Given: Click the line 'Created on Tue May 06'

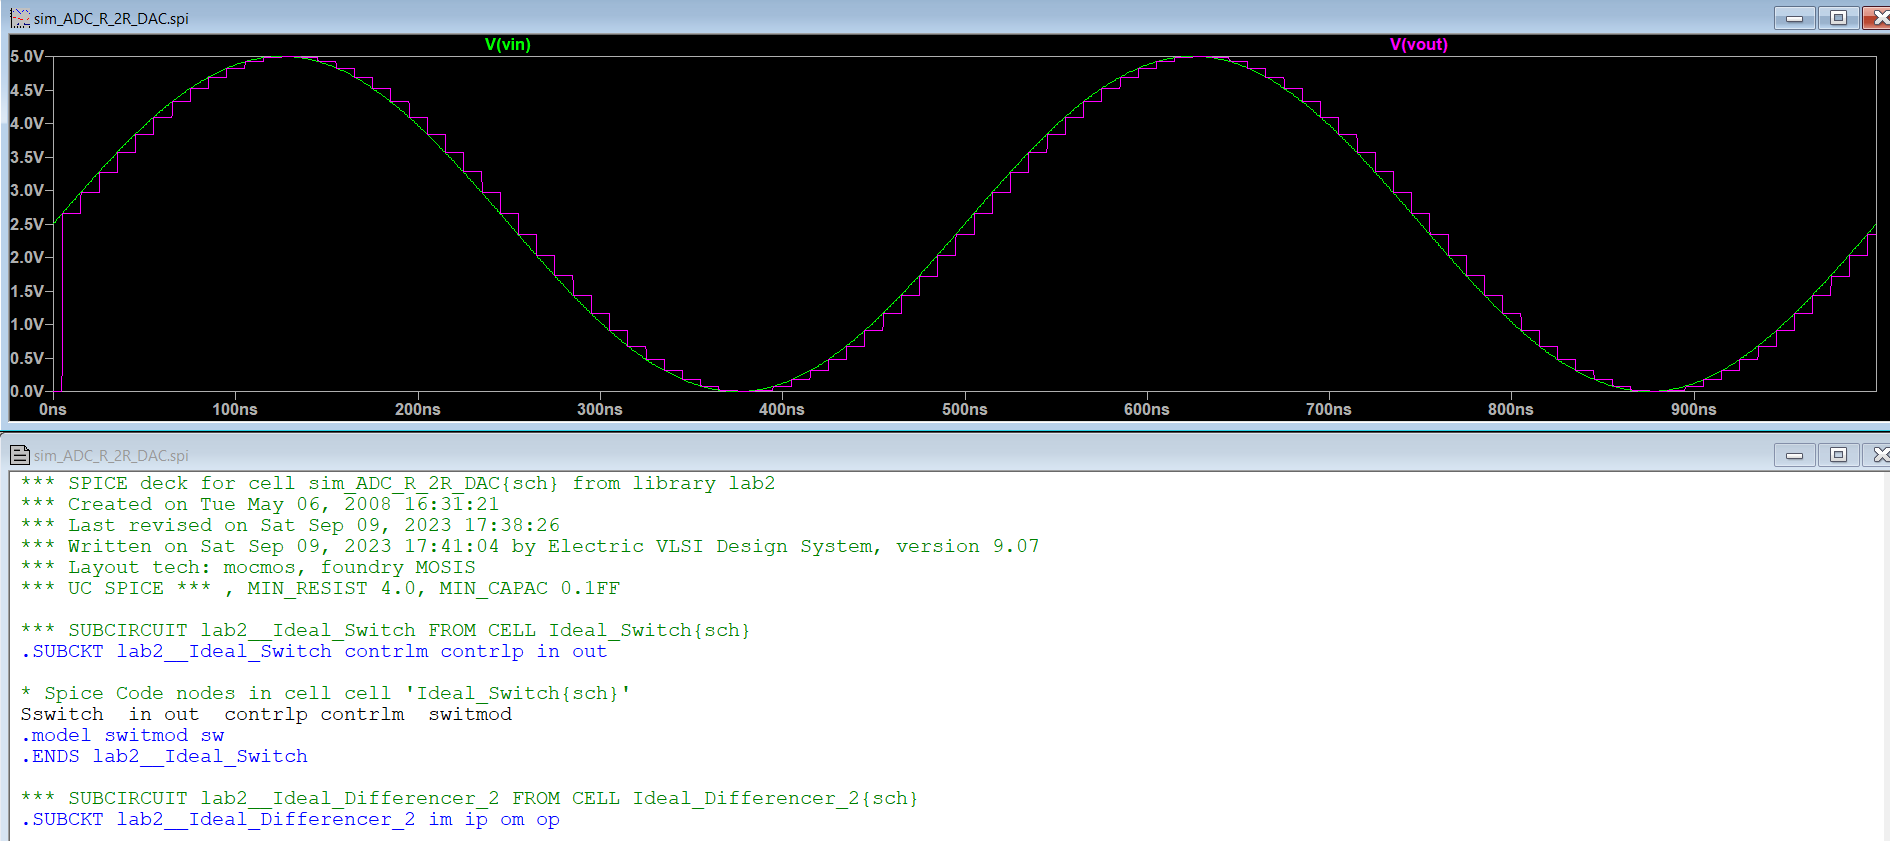Looking at the screenshot, I should click(260, 505).
